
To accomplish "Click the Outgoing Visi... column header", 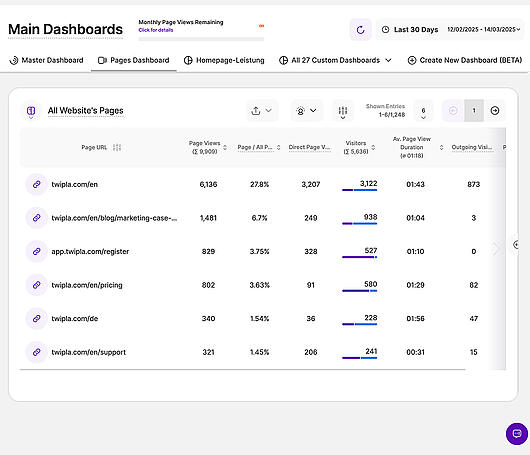I will coord(472,147).
